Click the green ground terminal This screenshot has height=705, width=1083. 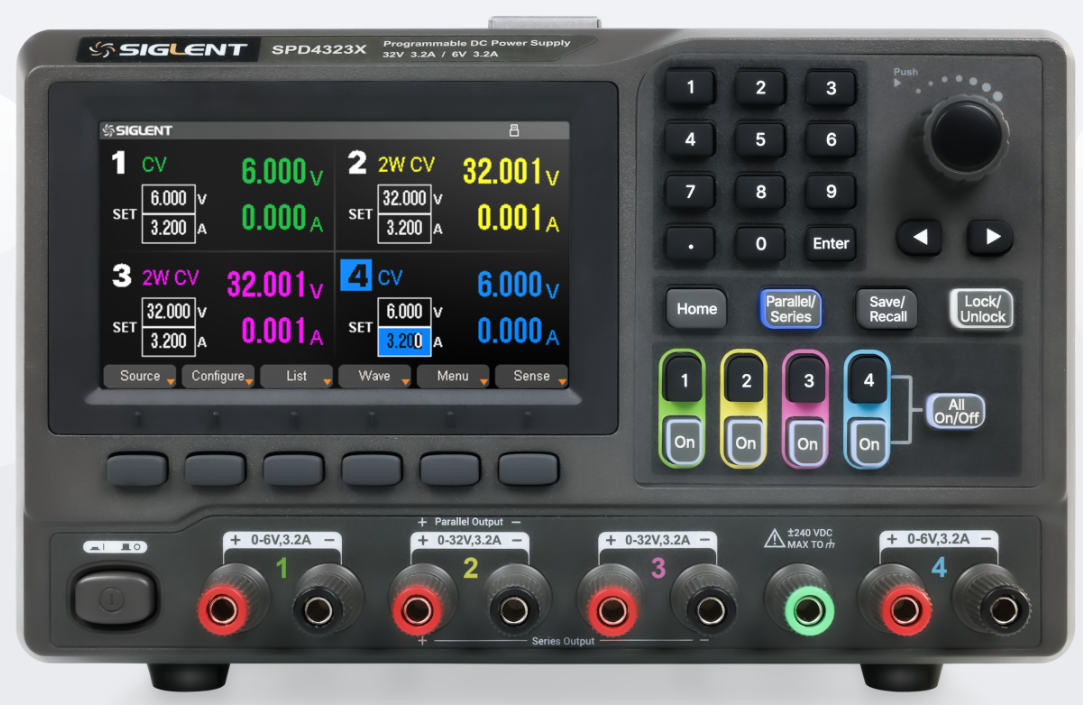(809, 610)
